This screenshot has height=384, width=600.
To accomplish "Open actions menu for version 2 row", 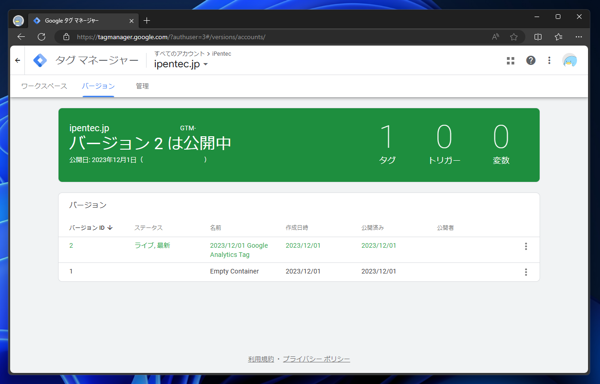I will tap(526, 246).
